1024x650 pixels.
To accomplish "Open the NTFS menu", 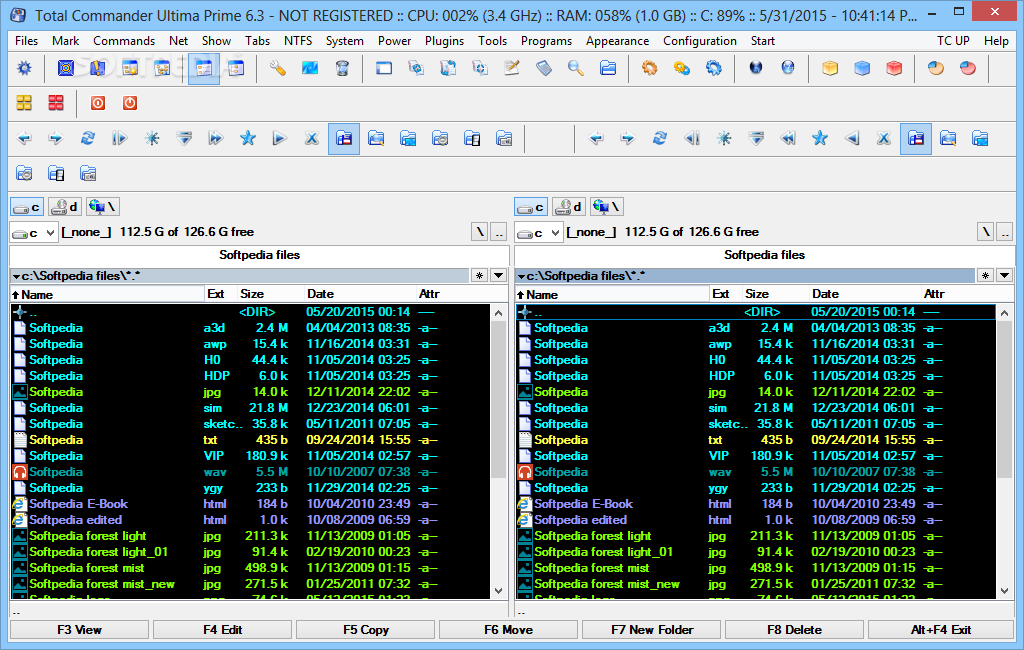I will point(298,41).
